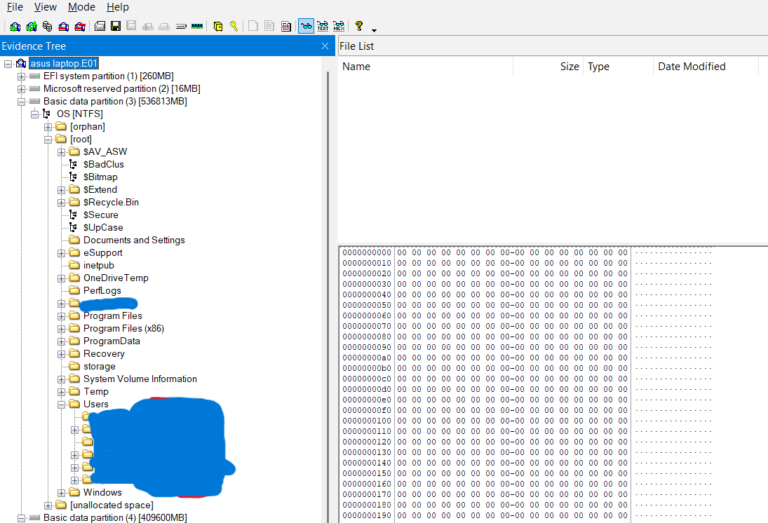The width and height of the screenshot is (768, 523).
Task: Expand the Program Files (x86) node
Action: click(61, 329)
